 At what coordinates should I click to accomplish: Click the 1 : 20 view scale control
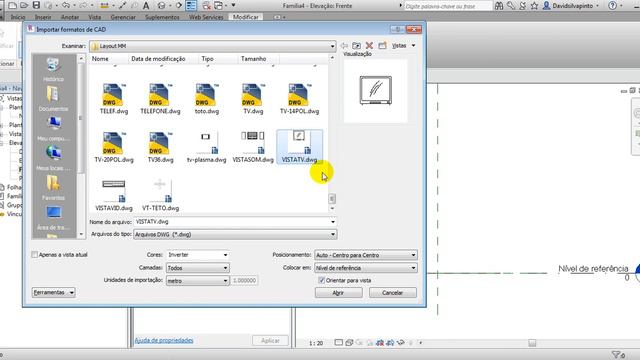[x=316, y=343]
